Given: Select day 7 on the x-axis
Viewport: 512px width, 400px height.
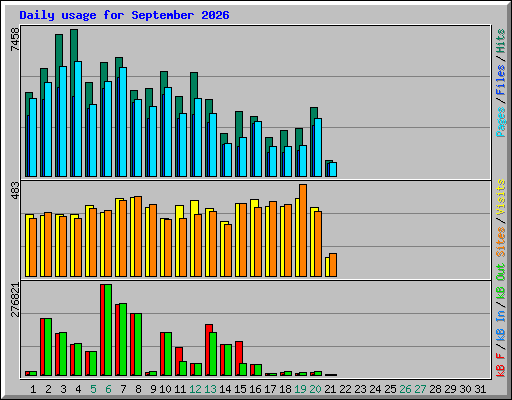Looking at the screenshot, I should pyautogui.click(x=123, y=389).
